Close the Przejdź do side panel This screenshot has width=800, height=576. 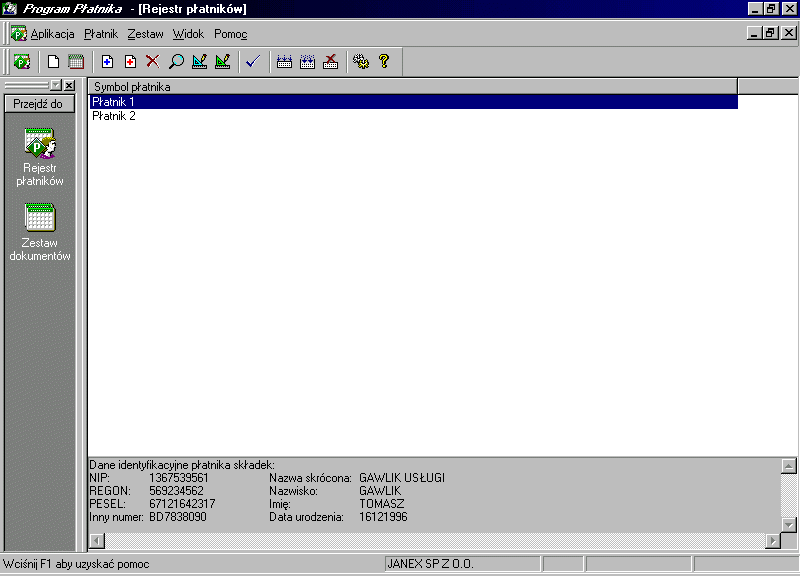pyautogui.click(x=69, y=85)
